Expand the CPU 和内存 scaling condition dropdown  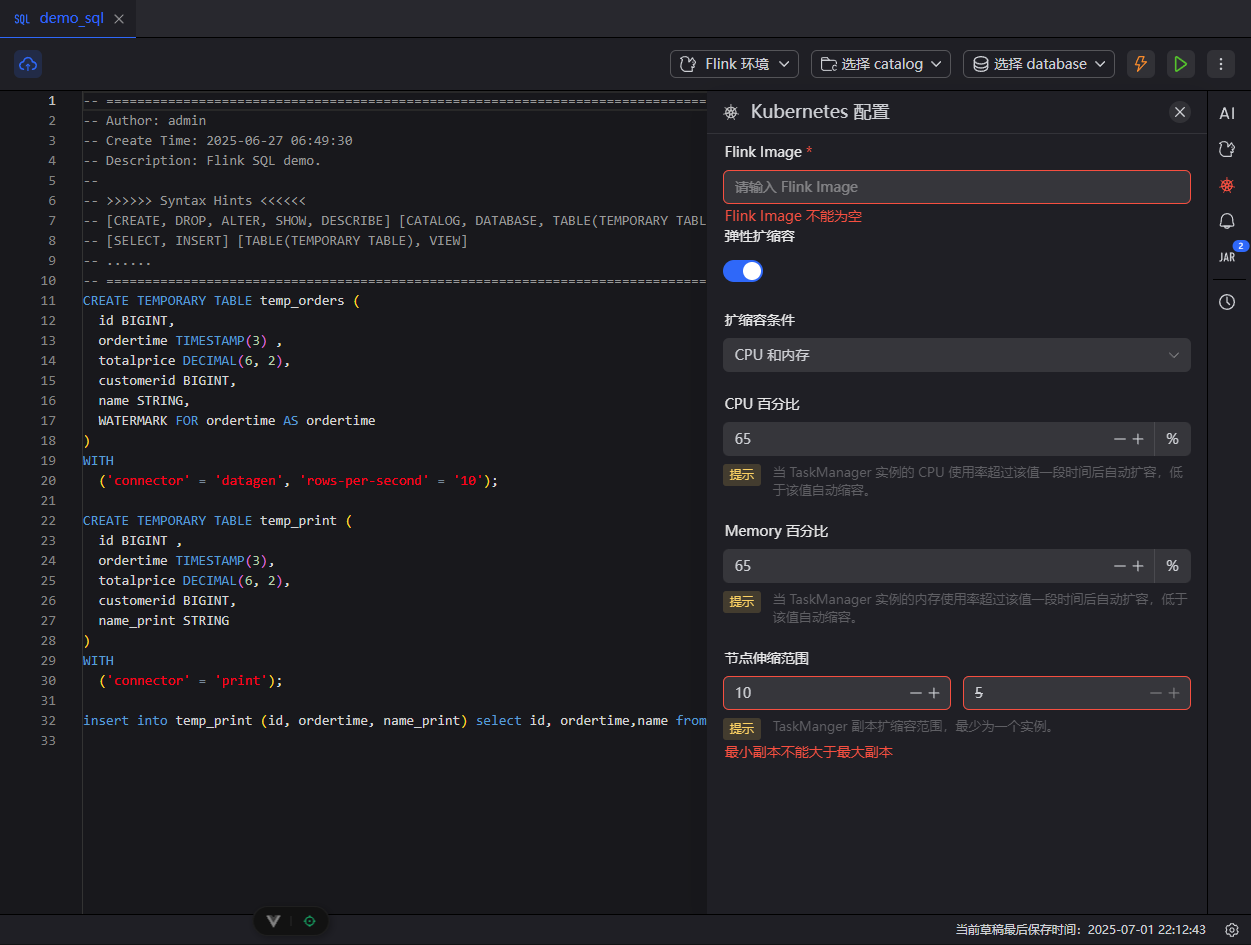tap(956, 355)
